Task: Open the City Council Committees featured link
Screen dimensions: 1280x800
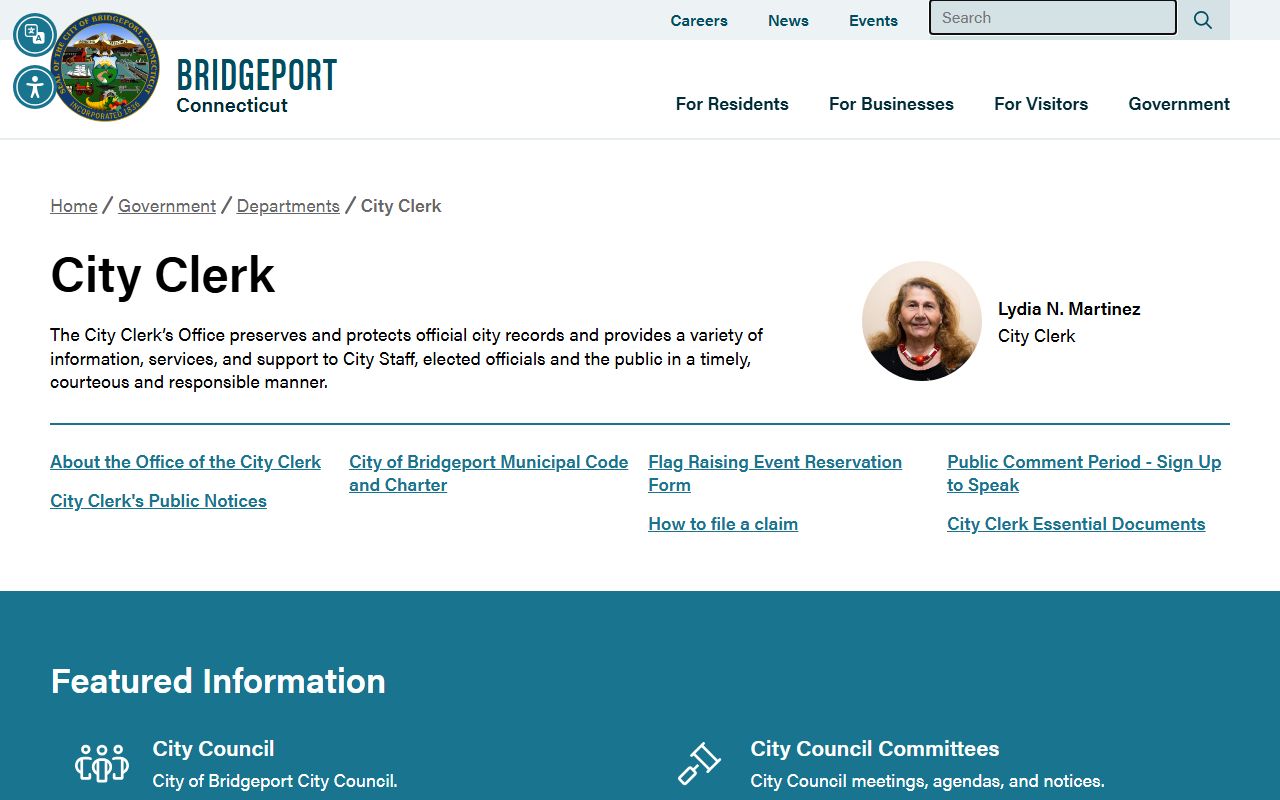Action: coord(875,749)
